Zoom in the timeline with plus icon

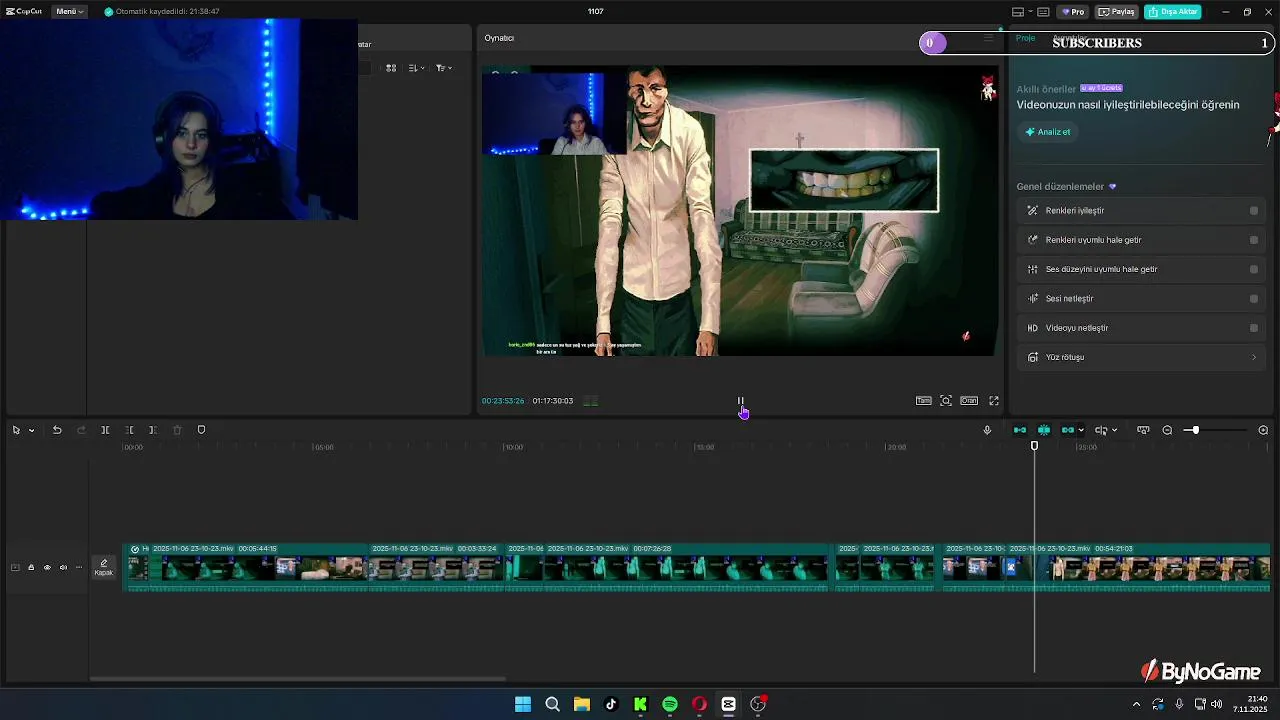1263,430
